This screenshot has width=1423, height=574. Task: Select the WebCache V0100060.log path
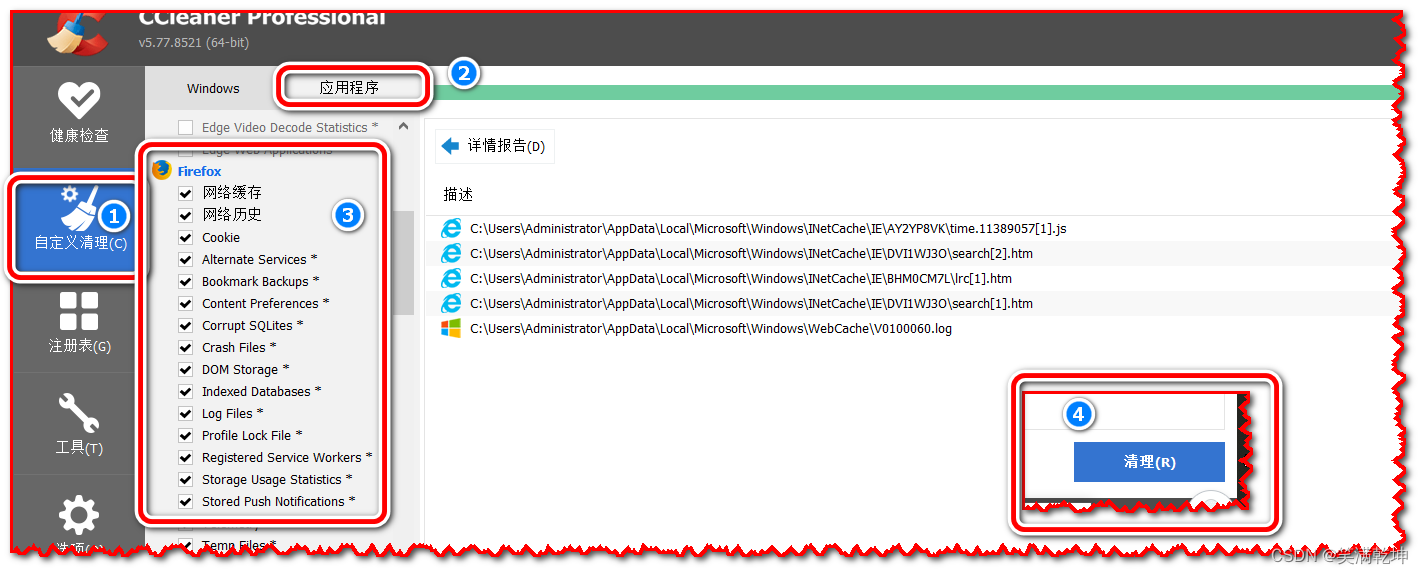[711, 328]
